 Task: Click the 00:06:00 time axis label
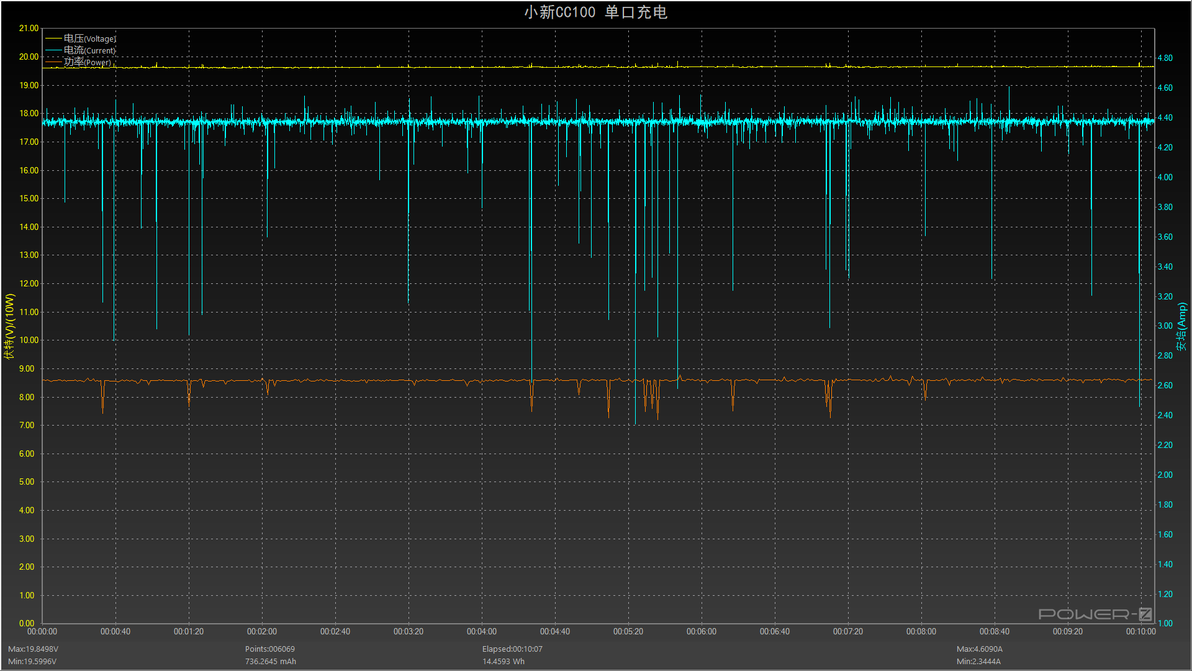click(x=702, y=631)
